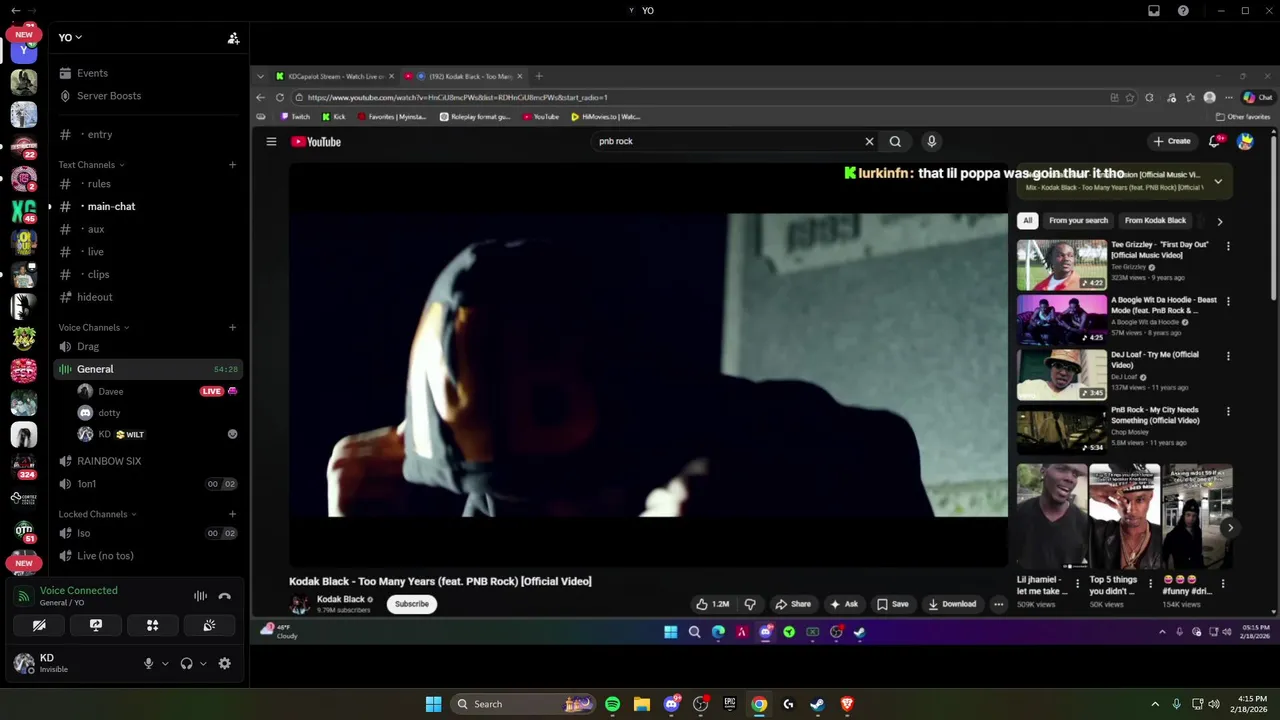Open Spotify from the Windows taskbar
This screenshot has width=1280, height=720.
612,704
